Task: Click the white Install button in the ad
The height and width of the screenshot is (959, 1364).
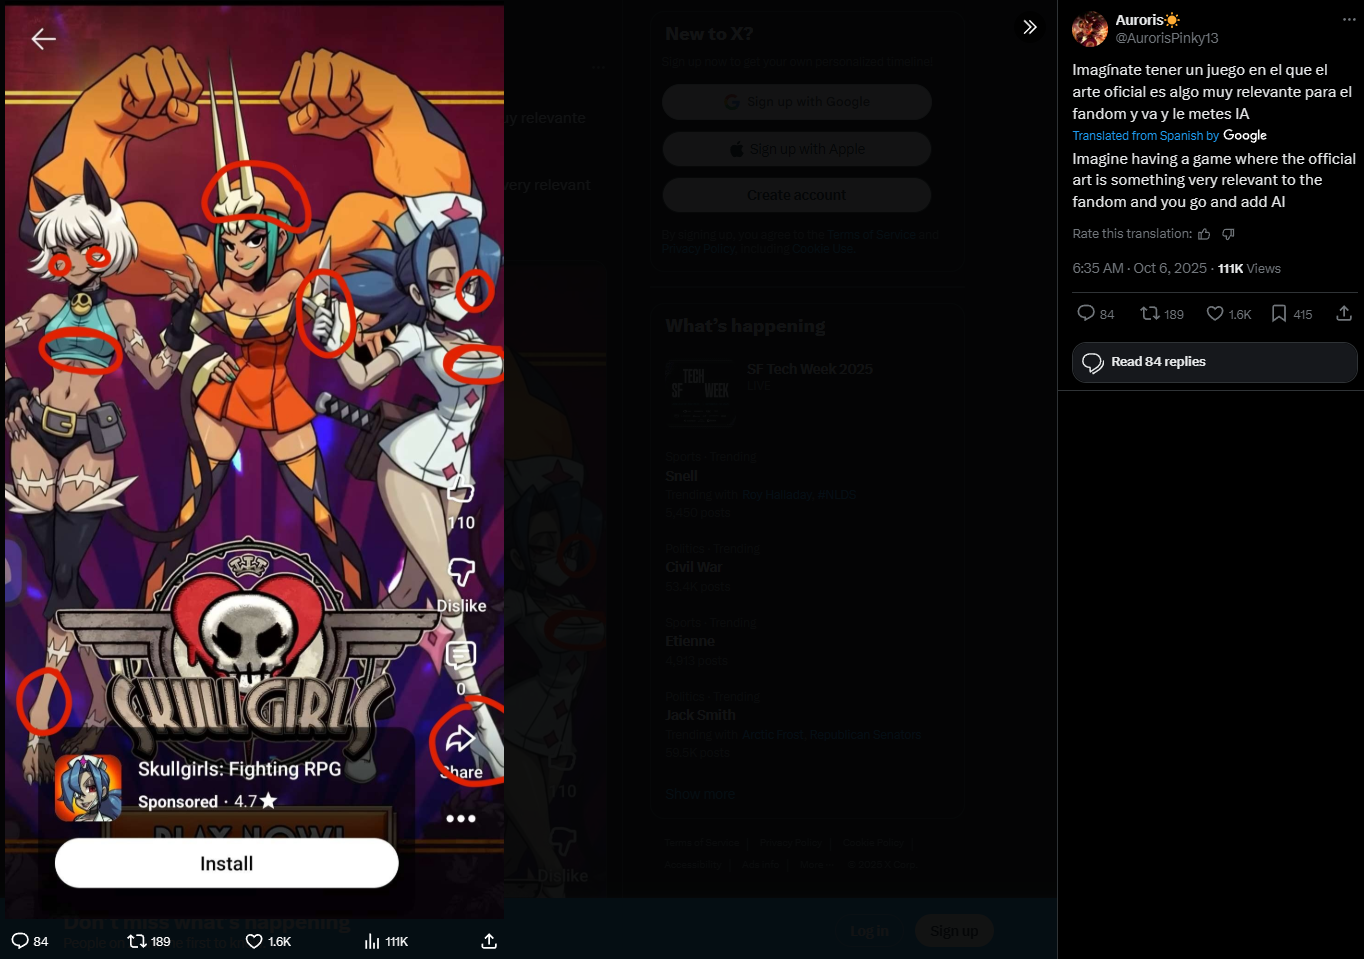Action: (227, 863)
